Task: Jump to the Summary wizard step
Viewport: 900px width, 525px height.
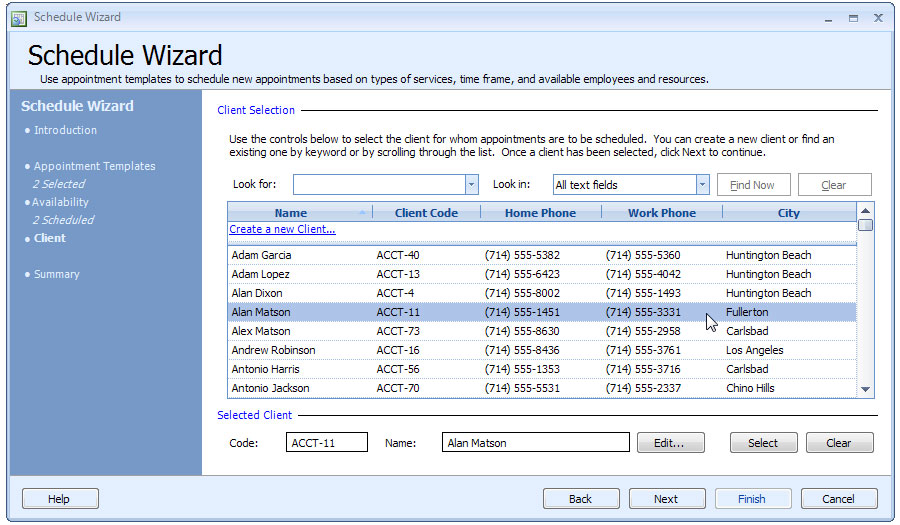Action: (56, 274)
